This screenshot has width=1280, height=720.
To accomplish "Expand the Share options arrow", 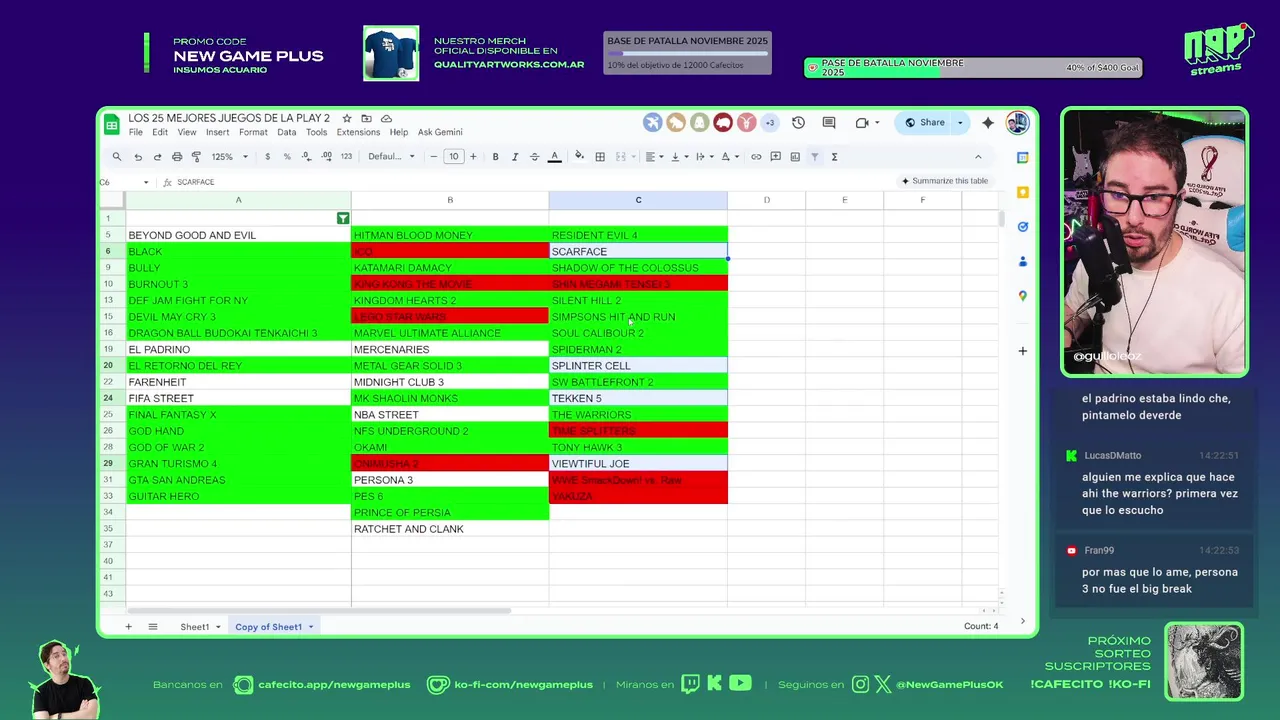I will (960, 122).
